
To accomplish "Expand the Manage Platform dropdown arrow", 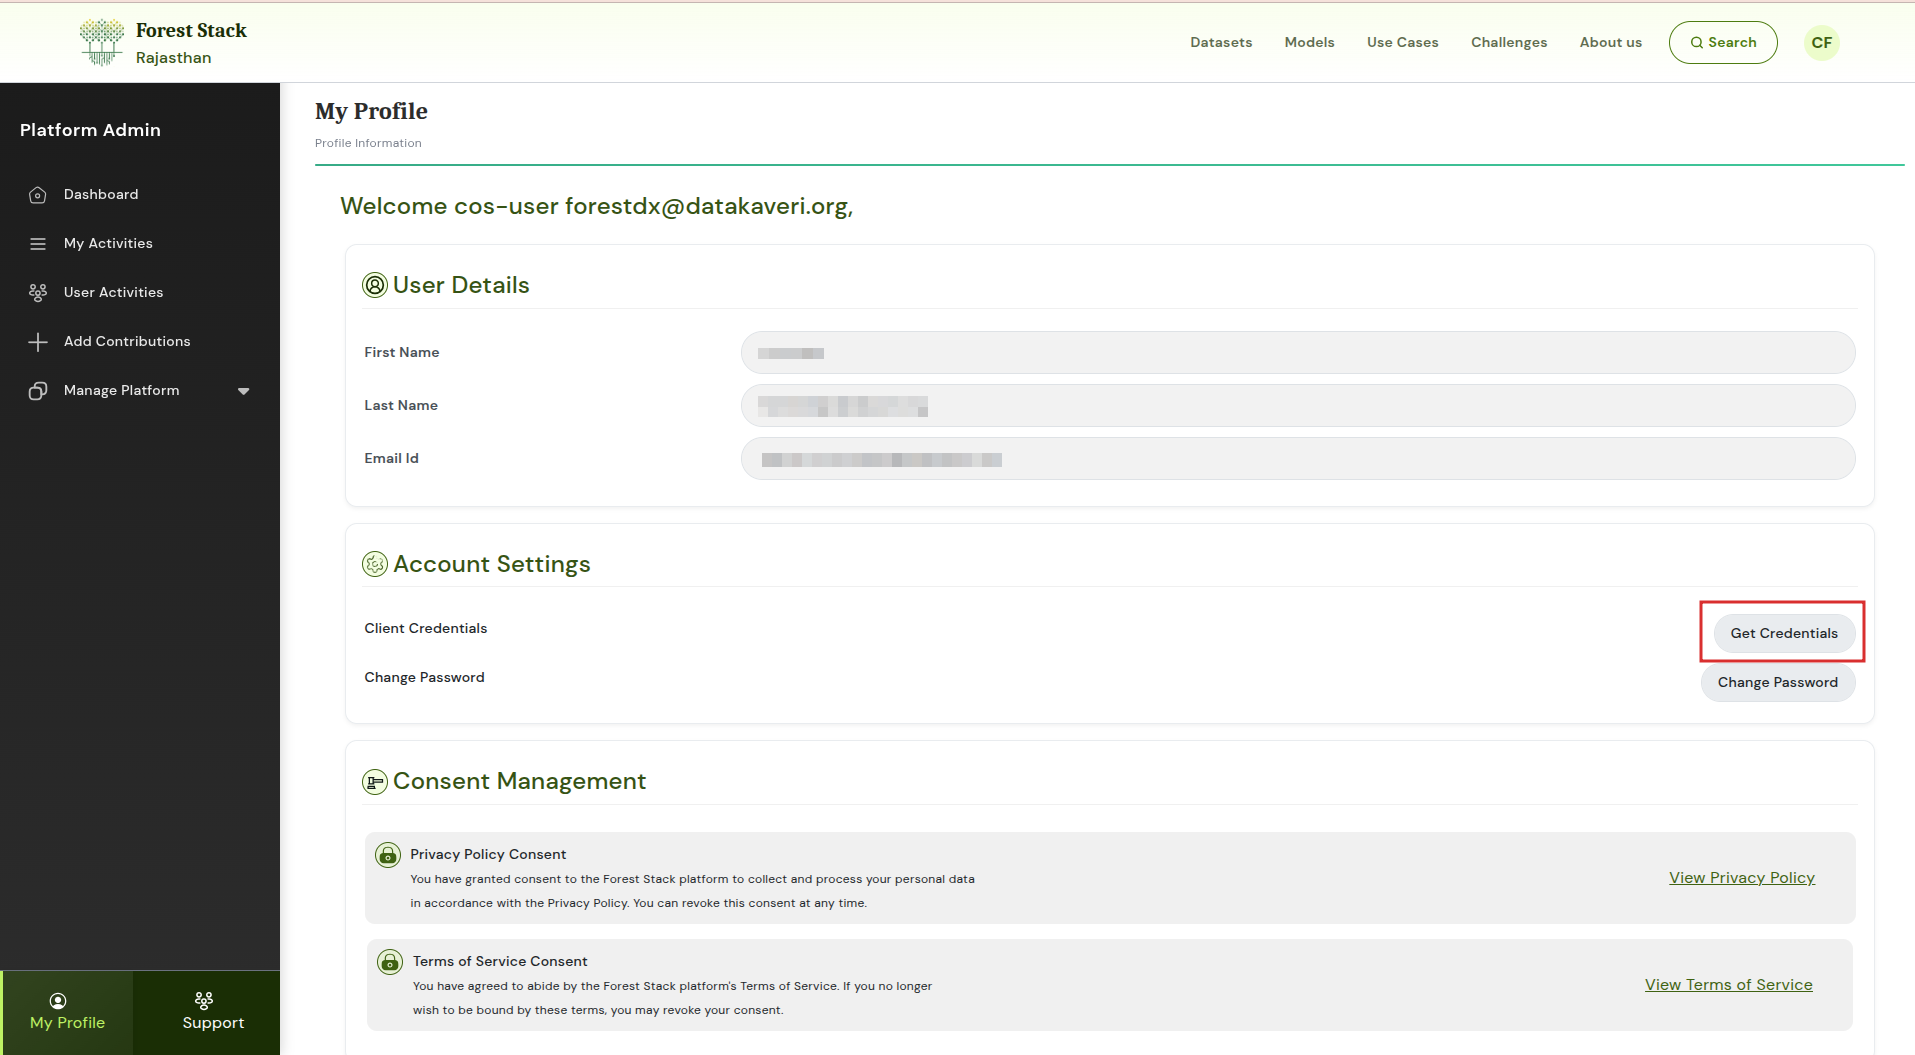I will (x=243, y=391).
